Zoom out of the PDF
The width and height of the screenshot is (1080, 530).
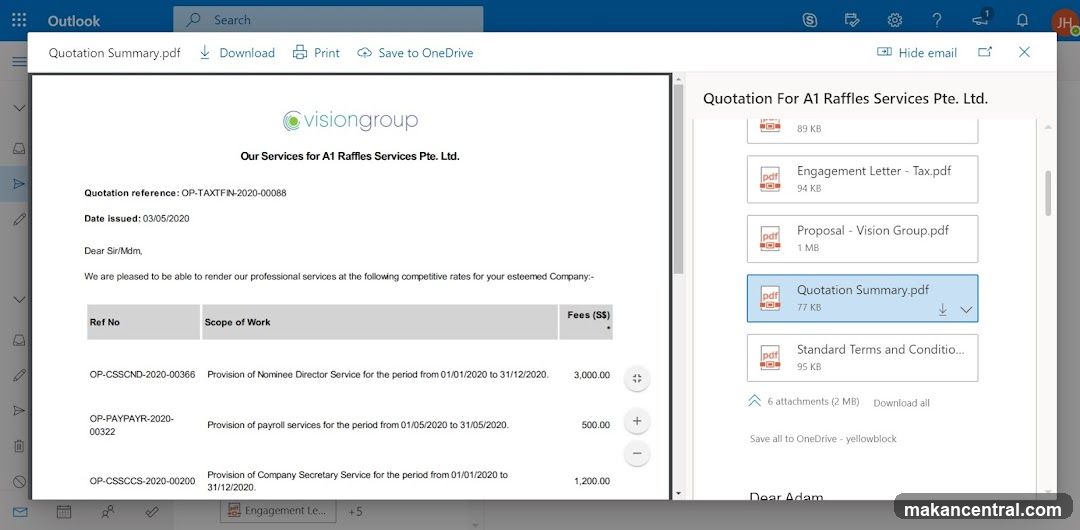(x=637, y=453)
